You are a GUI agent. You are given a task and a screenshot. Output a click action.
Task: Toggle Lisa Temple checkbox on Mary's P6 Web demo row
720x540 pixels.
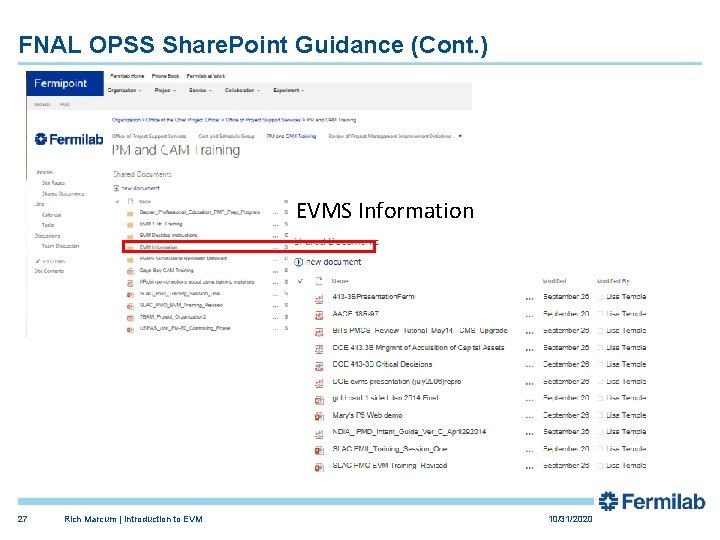[x=600, y=416]
